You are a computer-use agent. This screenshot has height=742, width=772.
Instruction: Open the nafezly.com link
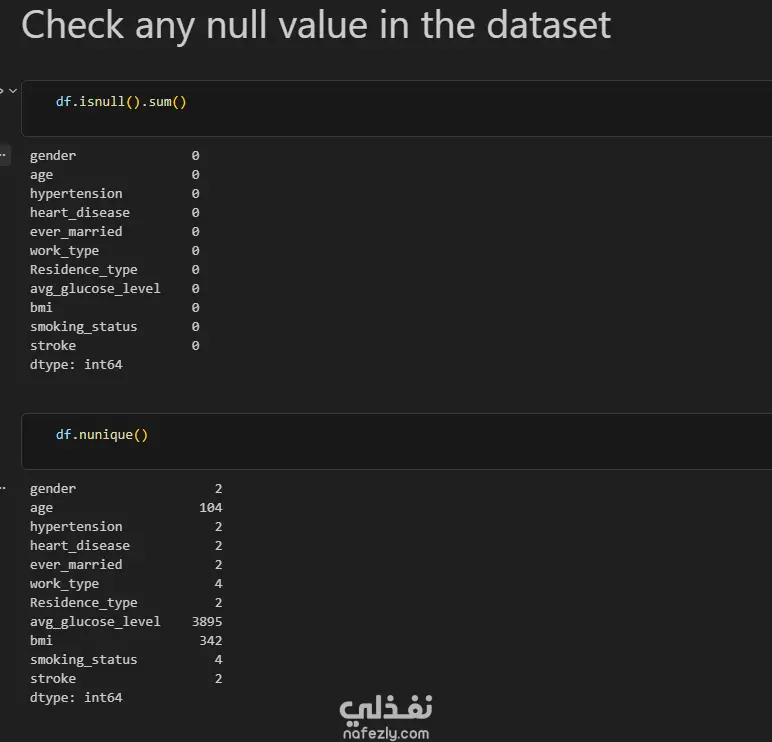[386, 733]
